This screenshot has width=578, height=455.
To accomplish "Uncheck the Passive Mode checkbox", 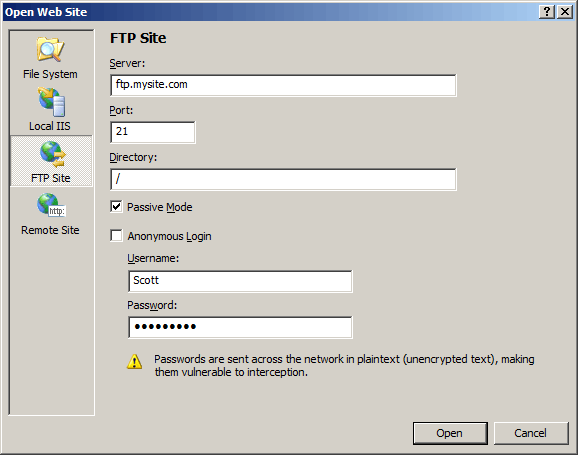I will tap(116, 207).
